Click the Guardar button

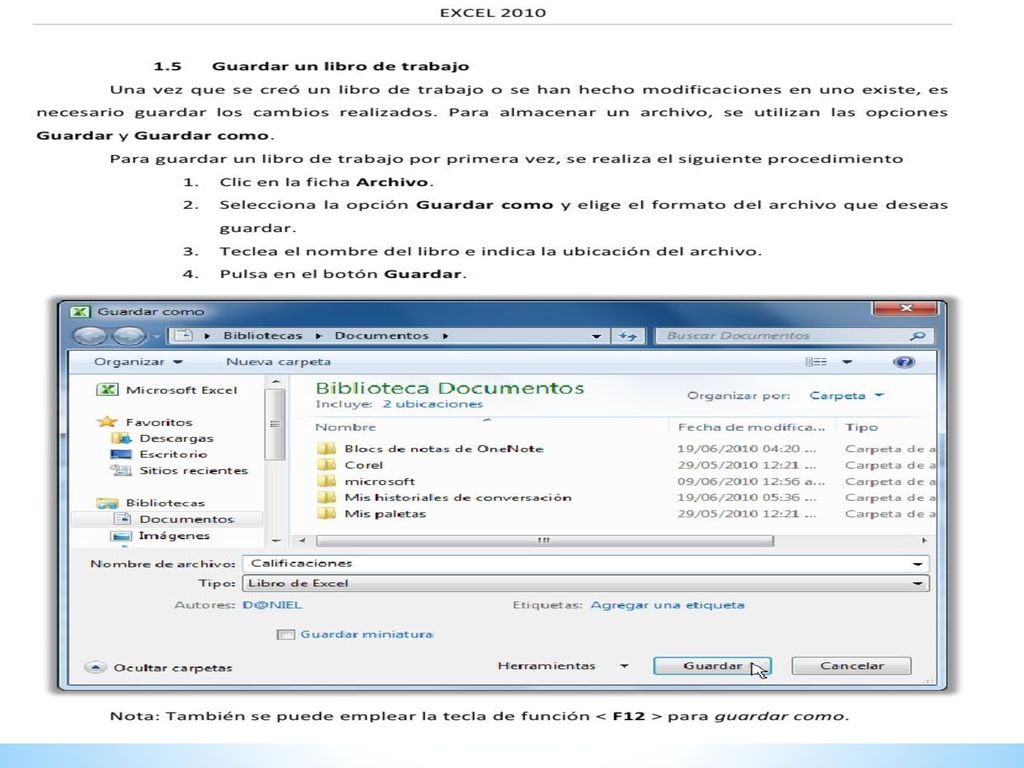pyautogui.click(x=712, y=666)
